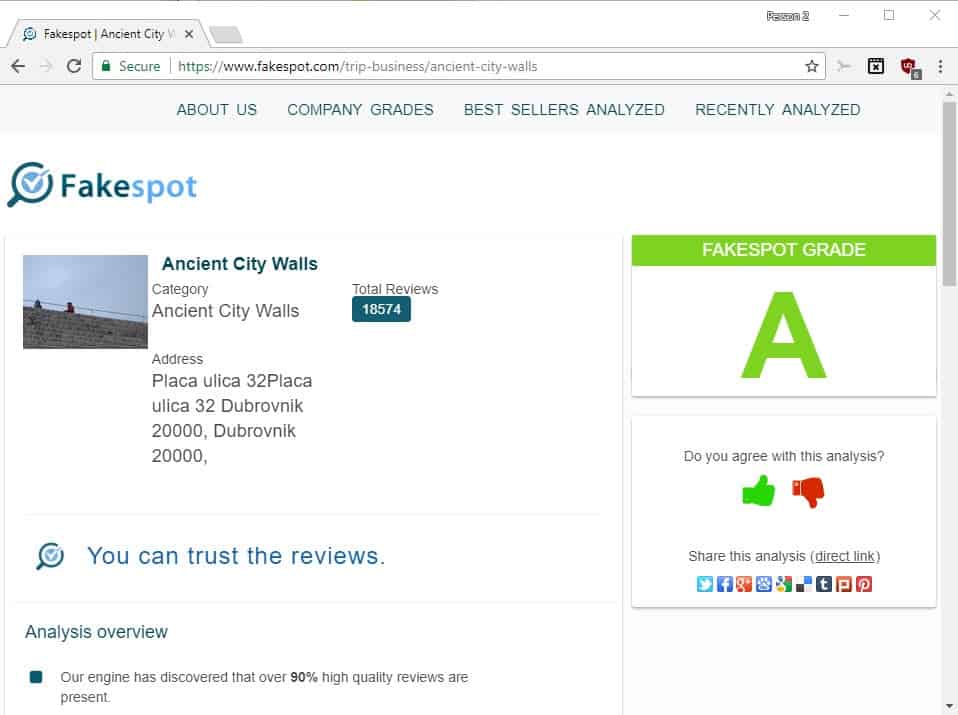
Task: Click the uBlock shield extension icon
Action: pyautogui.click(x=910, y=67)
